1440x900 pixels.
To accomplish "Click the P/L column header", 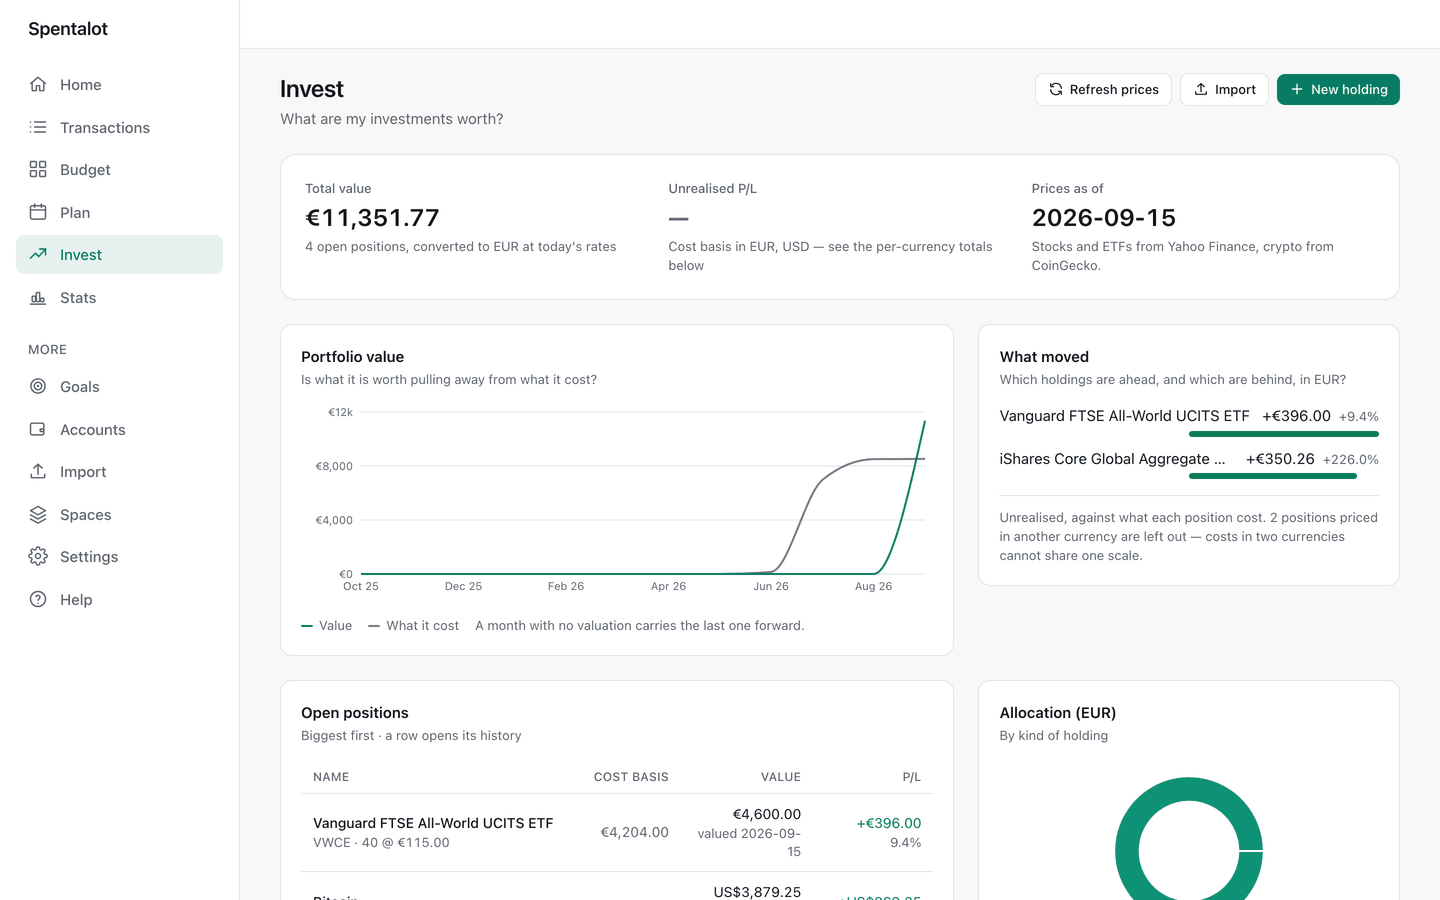I will pyautogui.click(x=912, y=777).
